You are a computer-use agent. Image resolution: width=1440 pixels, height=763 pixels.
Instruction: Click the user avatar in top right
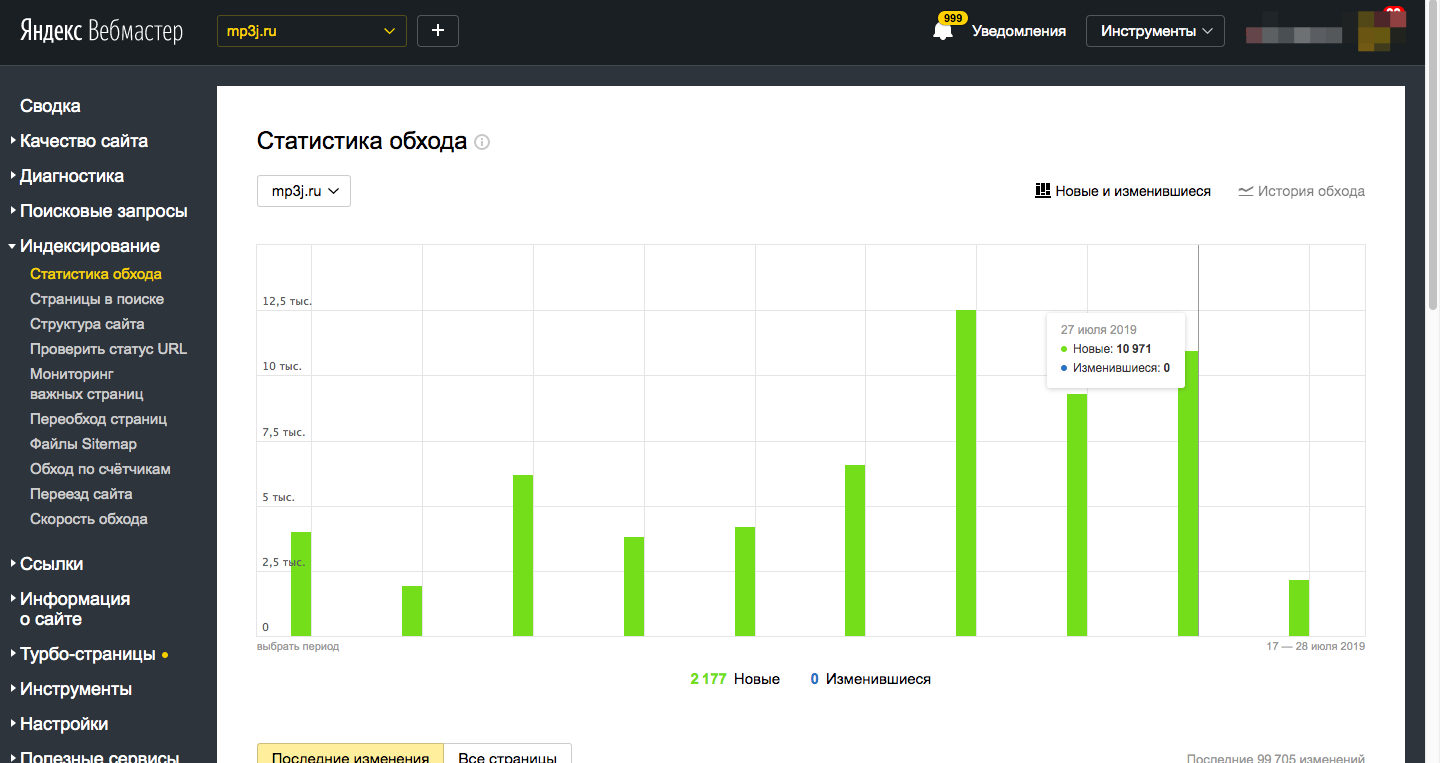[x=1381, y=31]
